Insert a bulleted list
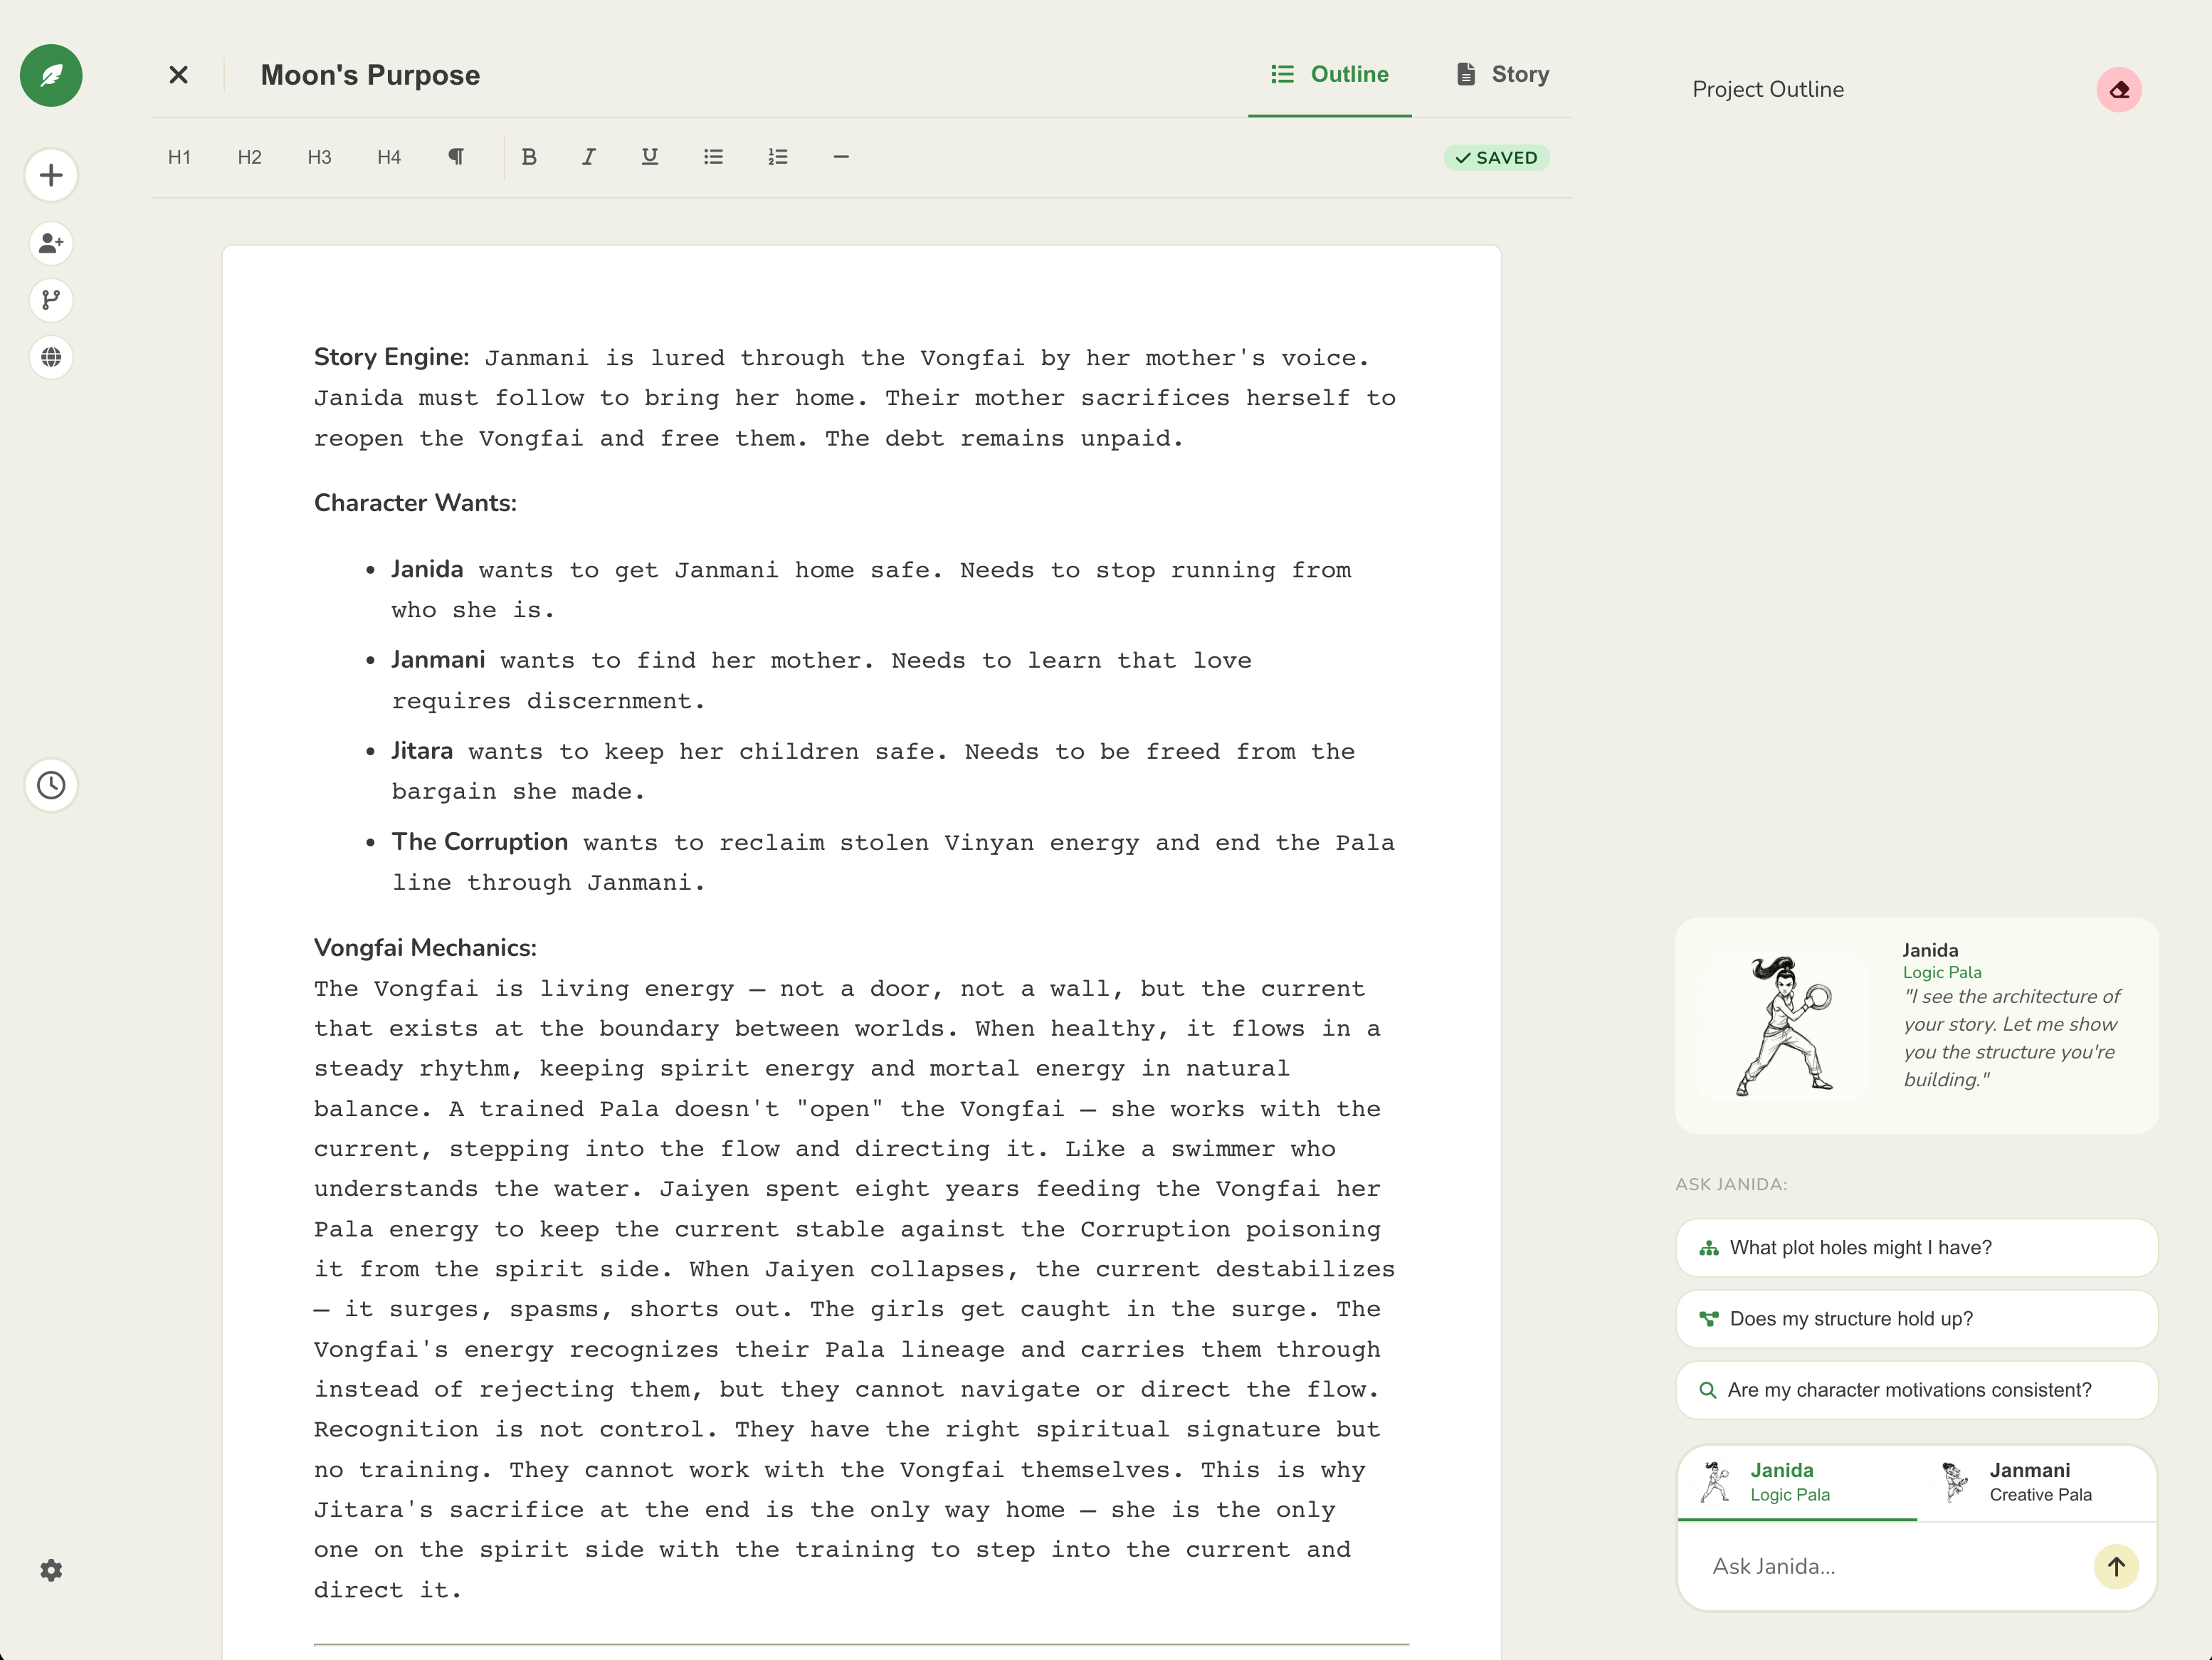Viewport: 2212px width, 1660px height. tap(713, 157)
